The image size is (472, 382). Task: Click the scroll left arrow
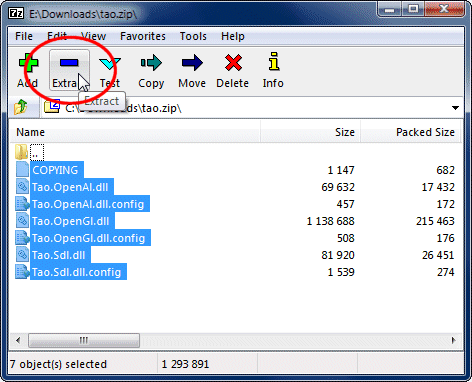(x=18, y=340)
